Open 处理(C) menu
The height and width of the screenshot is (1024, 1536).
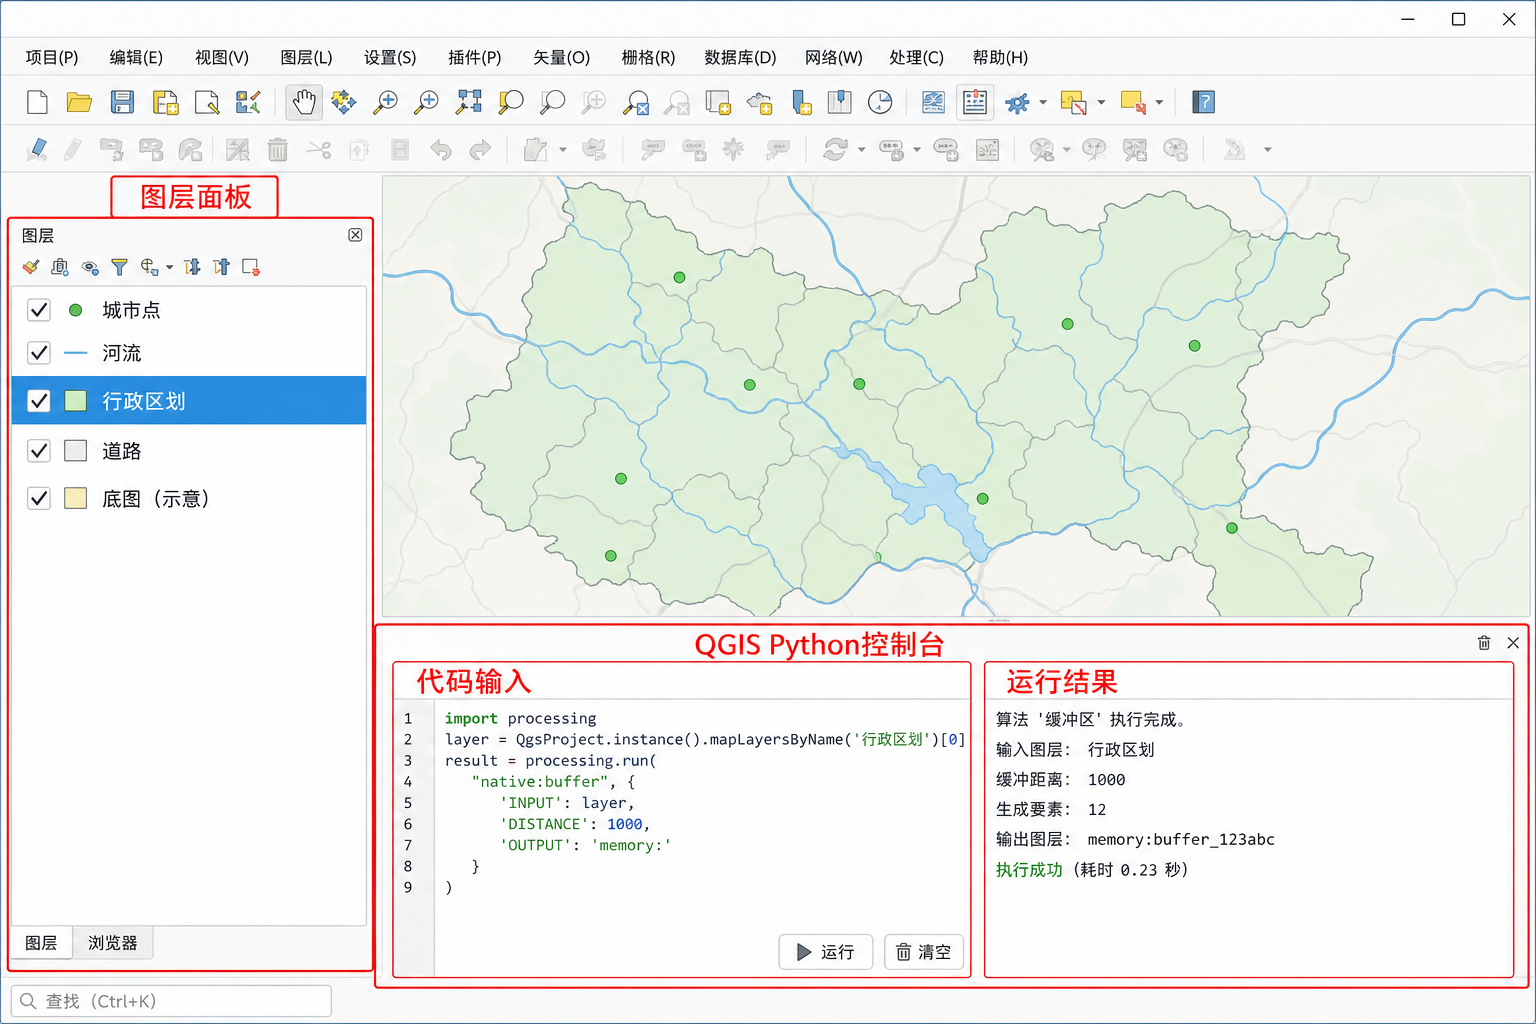[916, 57]
